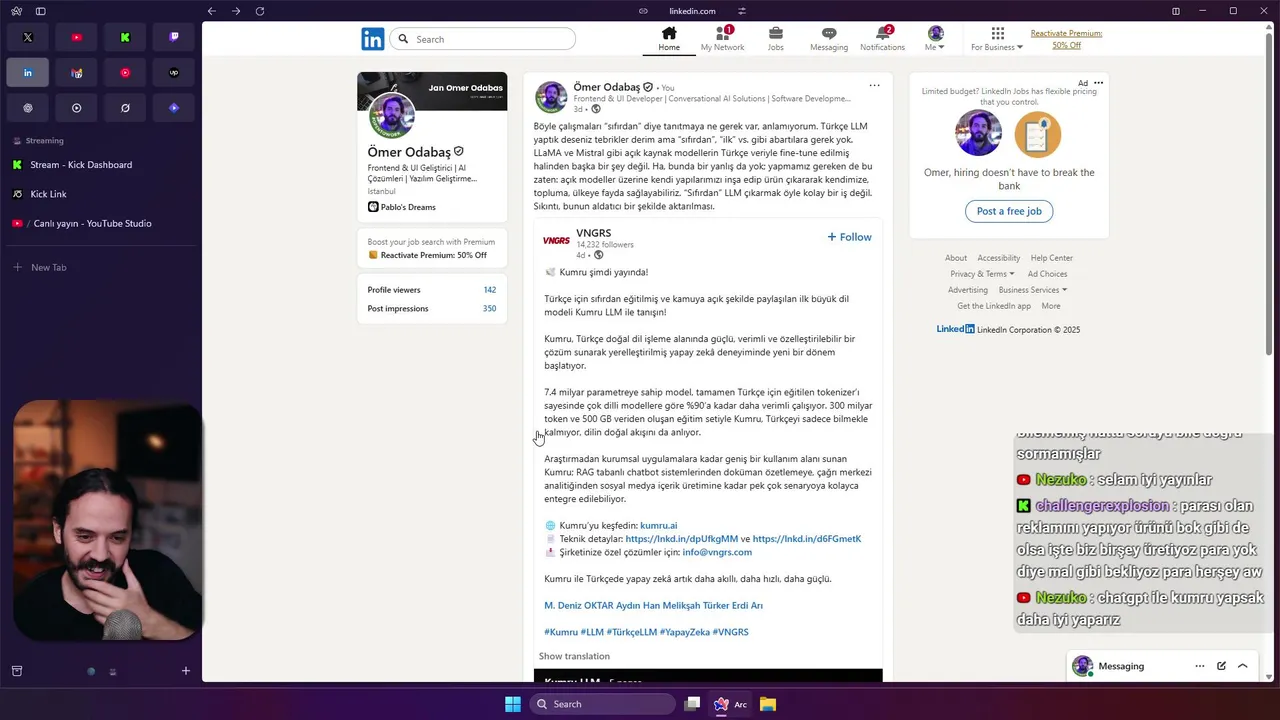Image resolution: width=1280 pixels, height=720 pixels.
Task: Open the YouTube pinned tab in top row
Action: tap(77, 38)
